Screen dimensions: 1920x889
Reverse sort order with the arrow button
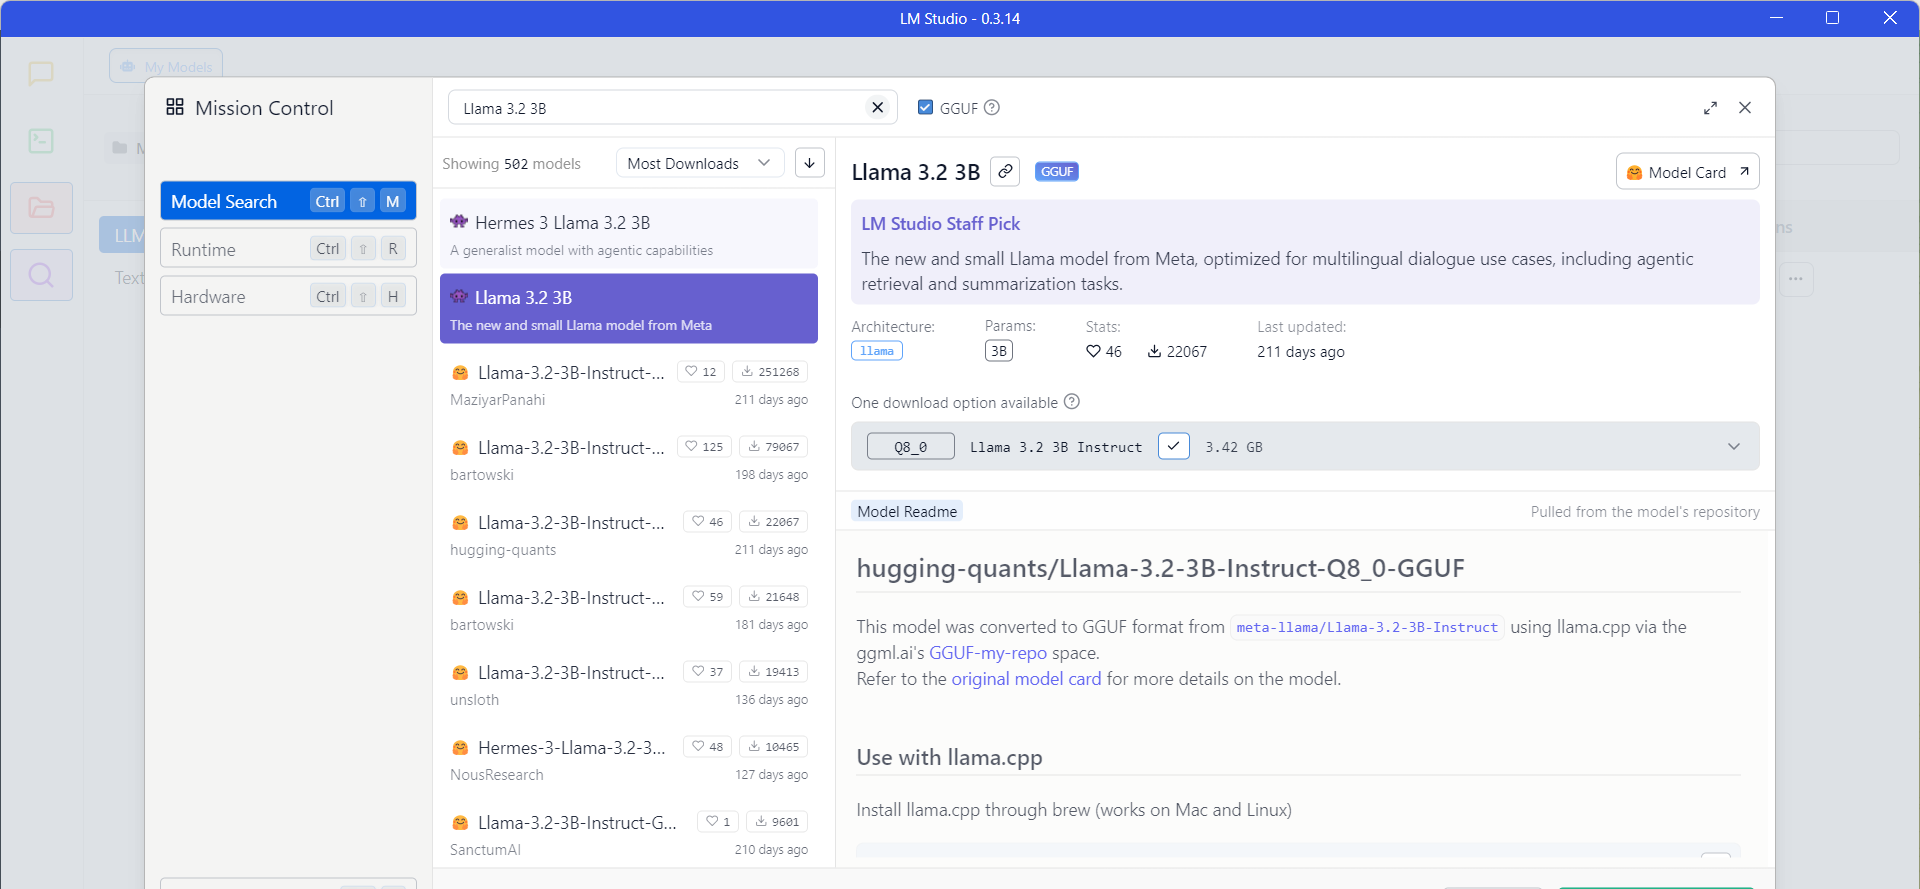(x=810, y=163)
